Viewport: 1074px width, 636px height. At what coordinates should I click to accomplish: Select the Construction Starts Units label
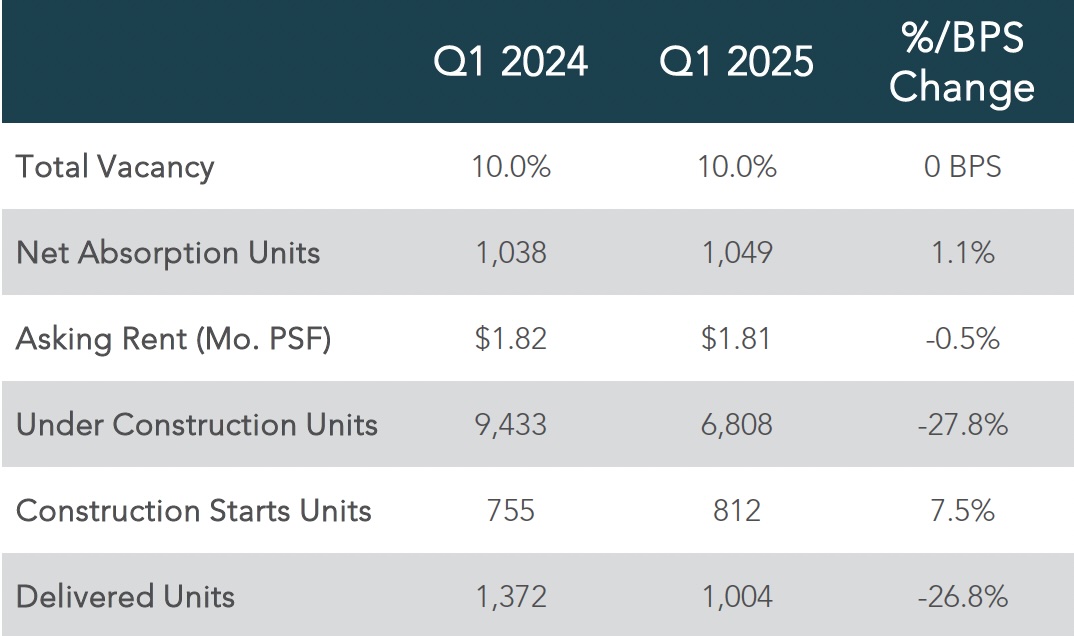coord(194,511)
